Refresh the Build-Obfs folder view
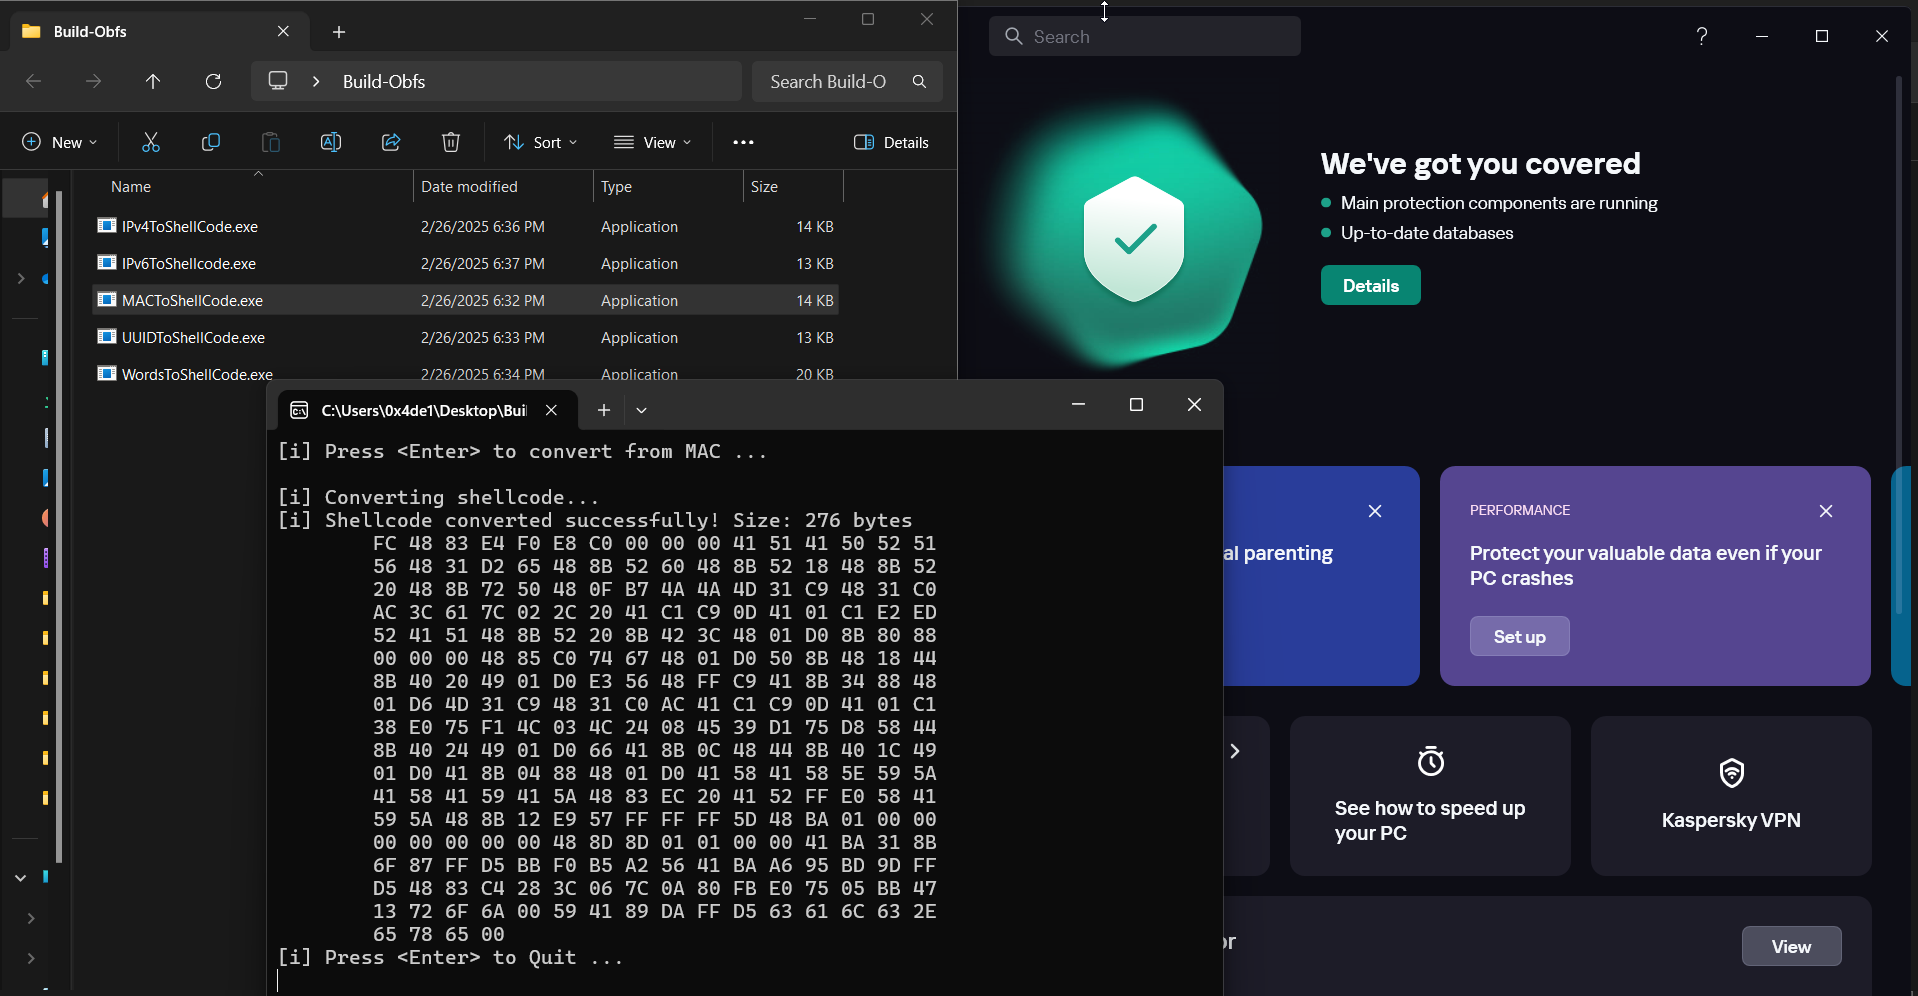Image resolution: width=1918 pixels, height=996 pixels. click(x=213, y=81)
